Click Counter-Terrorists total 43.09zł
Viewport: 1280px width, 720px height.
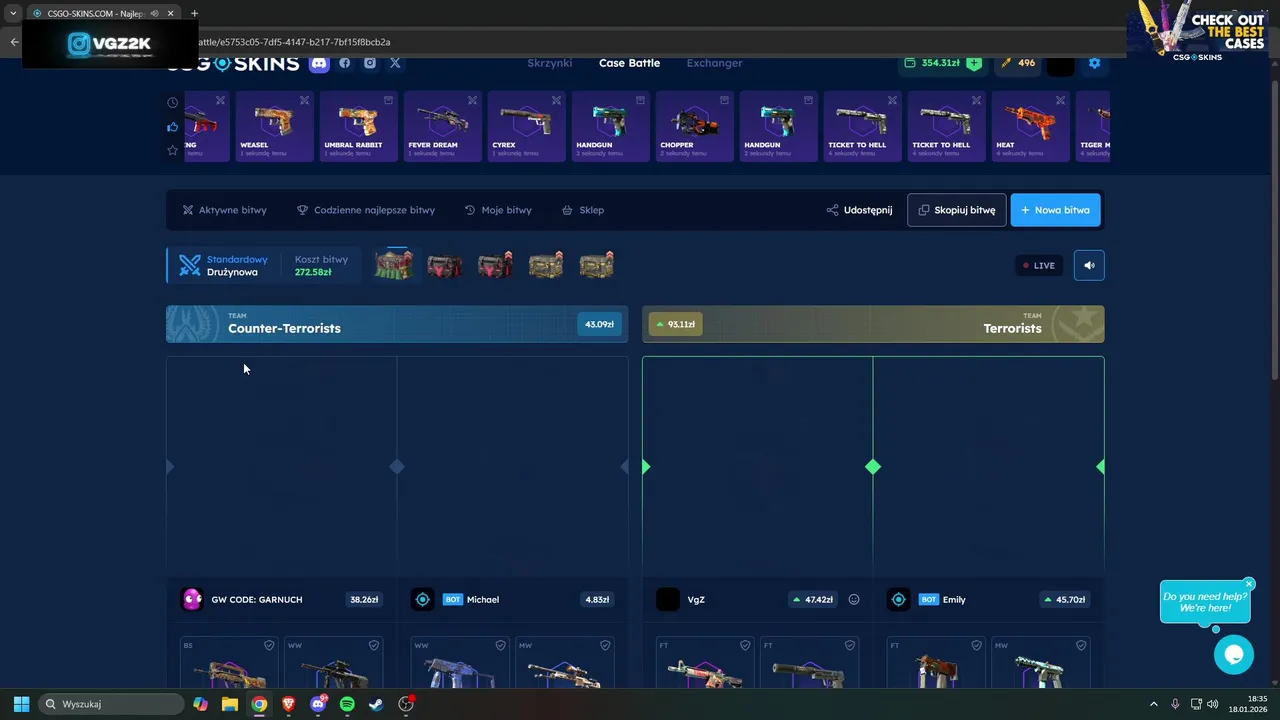[599, 324]
